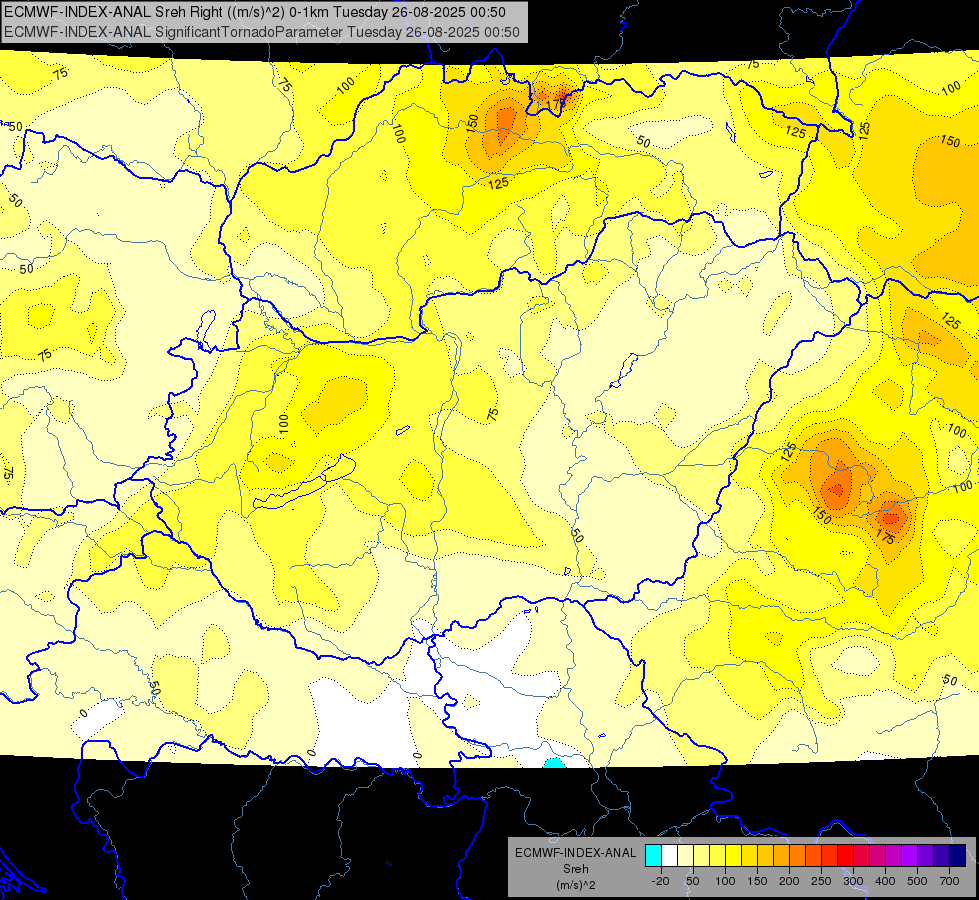The height and width of the screenshot is (900, 979).
Task: Click ECMWF-INDEX-ANAL text in the legend box
Action: pos(576,853)
